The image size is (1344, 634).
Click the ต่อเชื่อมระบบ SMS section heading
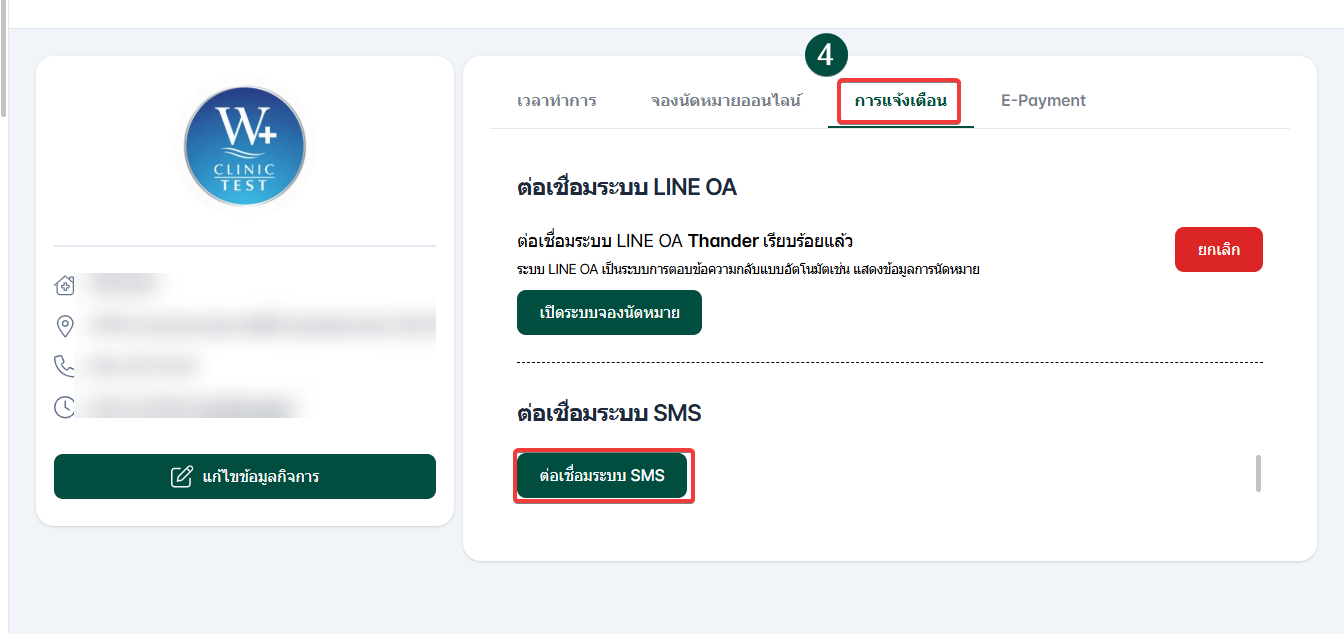click(609, 413)
